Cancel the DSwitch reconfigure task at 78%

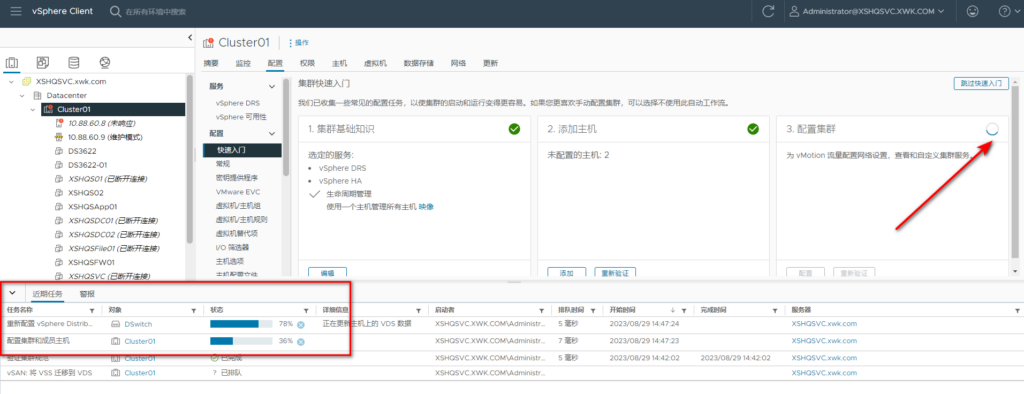(x=300, y=324)
